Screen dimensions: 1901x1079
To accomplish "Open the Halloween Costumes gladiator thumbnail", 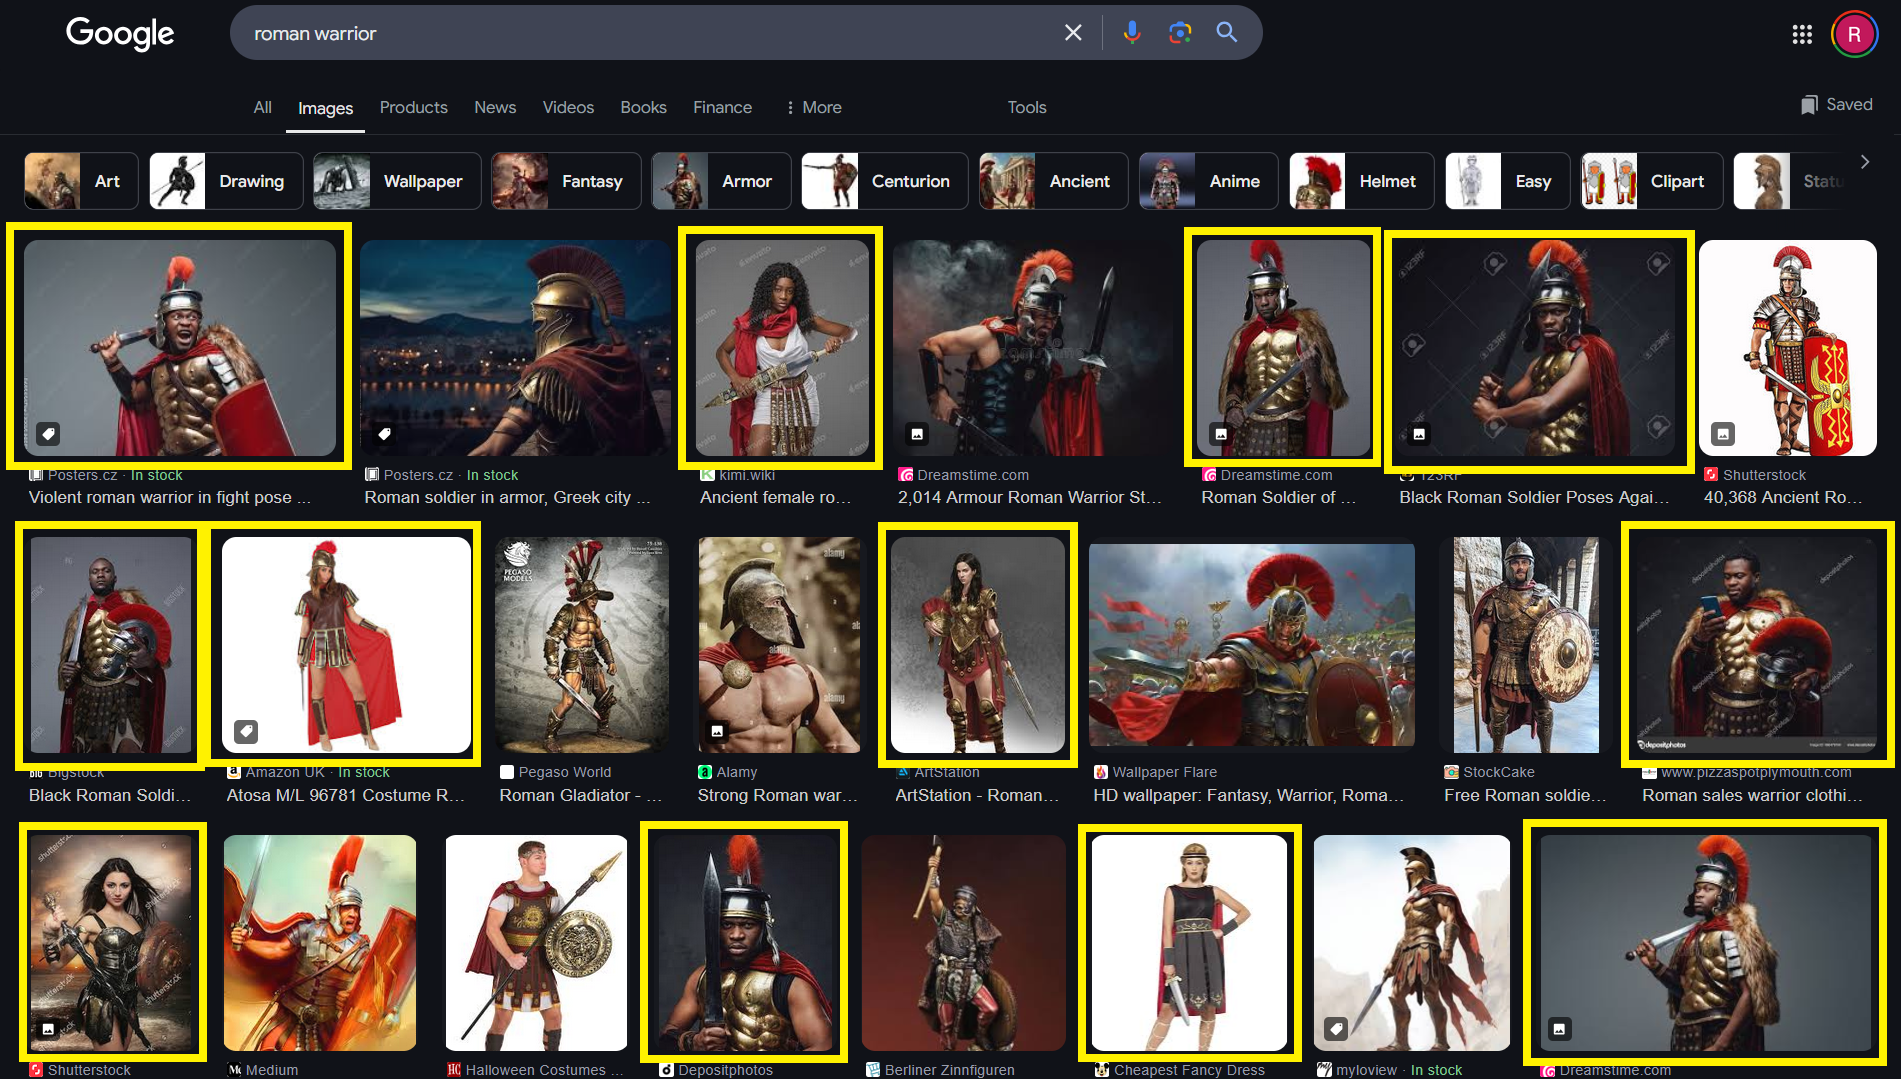I will click(x=536, y=943).
